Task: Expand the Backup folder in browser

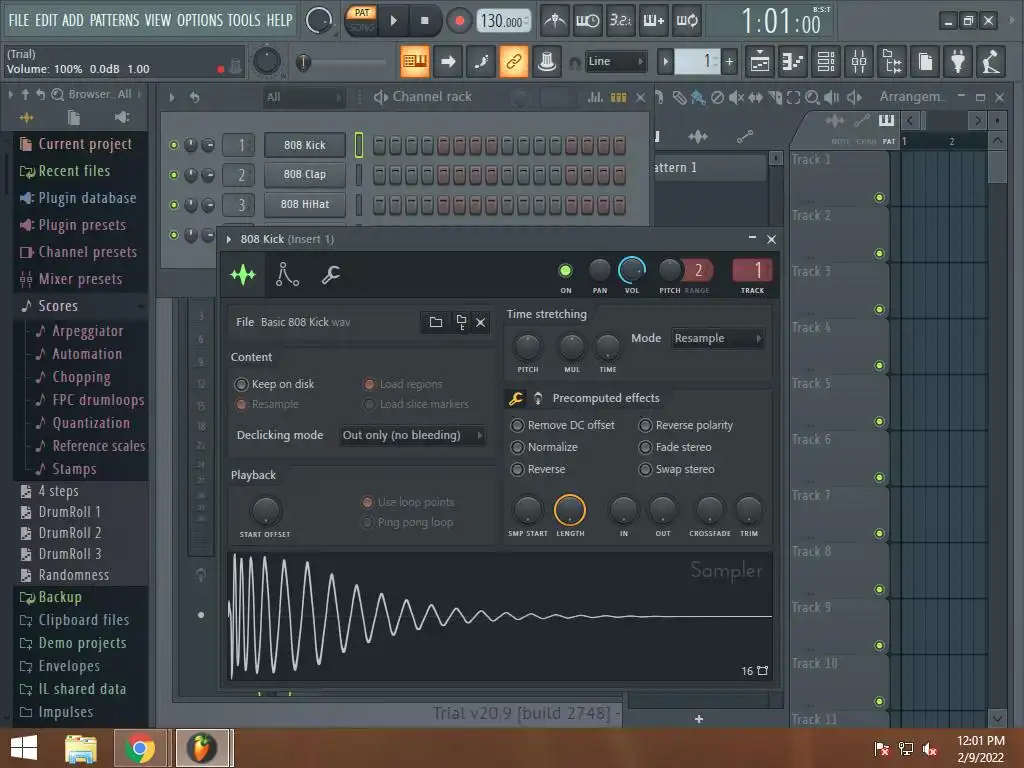Action: tap(60, 597)
